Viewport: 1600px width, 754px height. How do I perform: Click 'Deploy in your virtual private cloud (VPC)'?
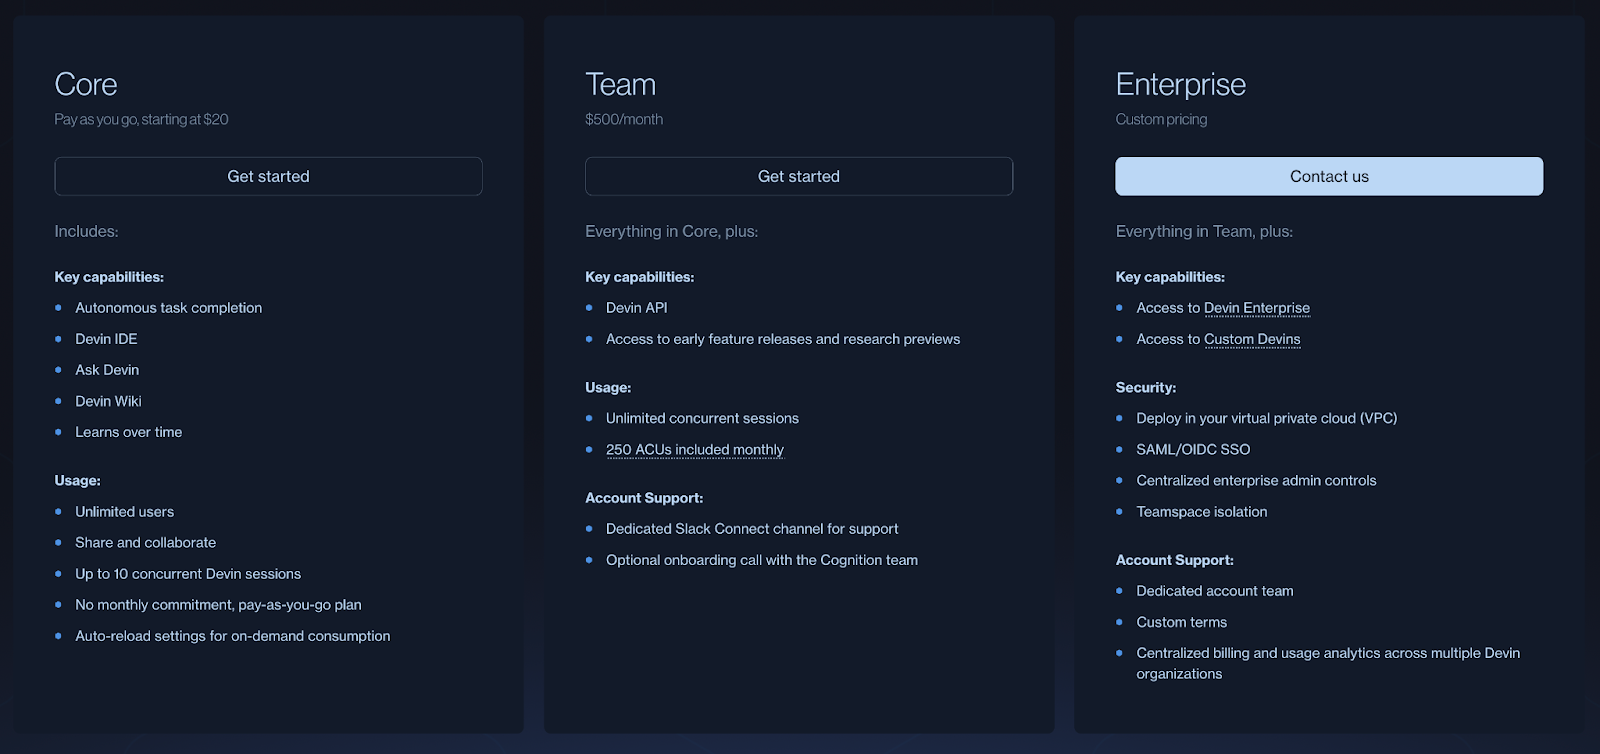point(1267,418)
